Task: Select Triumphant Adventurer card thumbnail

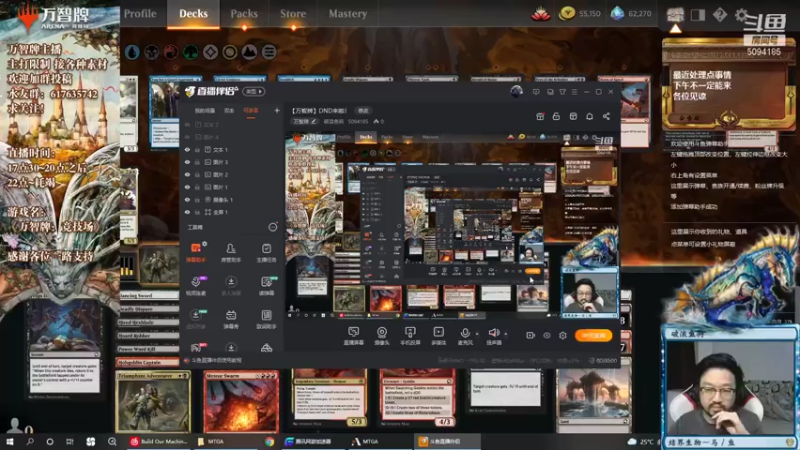Action: point(153,402)
